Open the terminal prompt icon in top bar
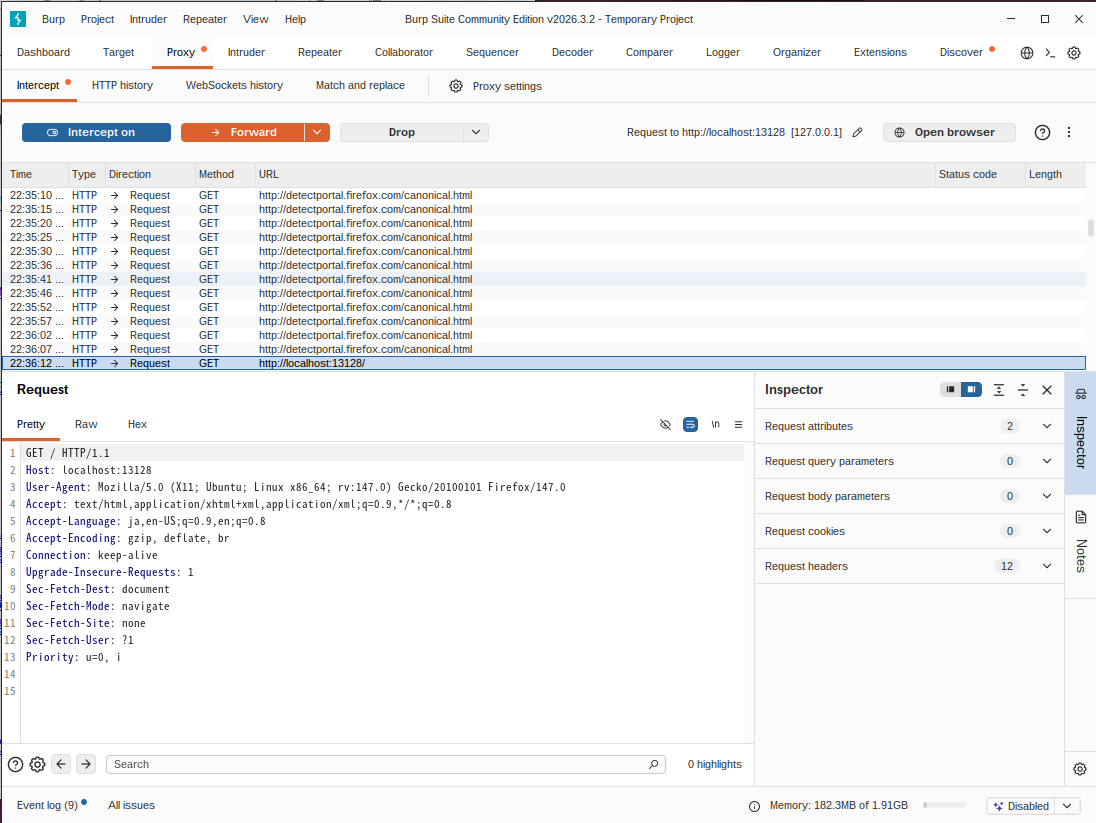This screenshot has width=1096, height=823. pyautogui.click(x=1050, y=52)
